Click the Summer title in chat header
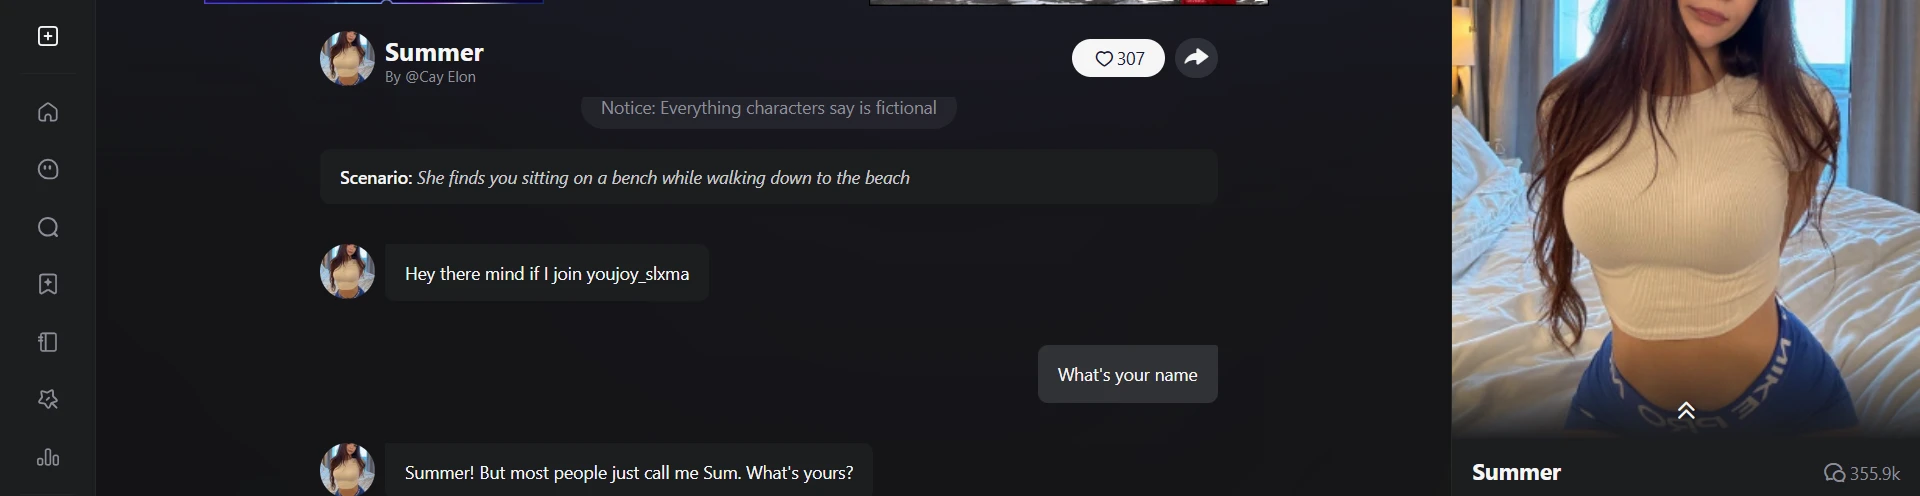 pos(434,52)
